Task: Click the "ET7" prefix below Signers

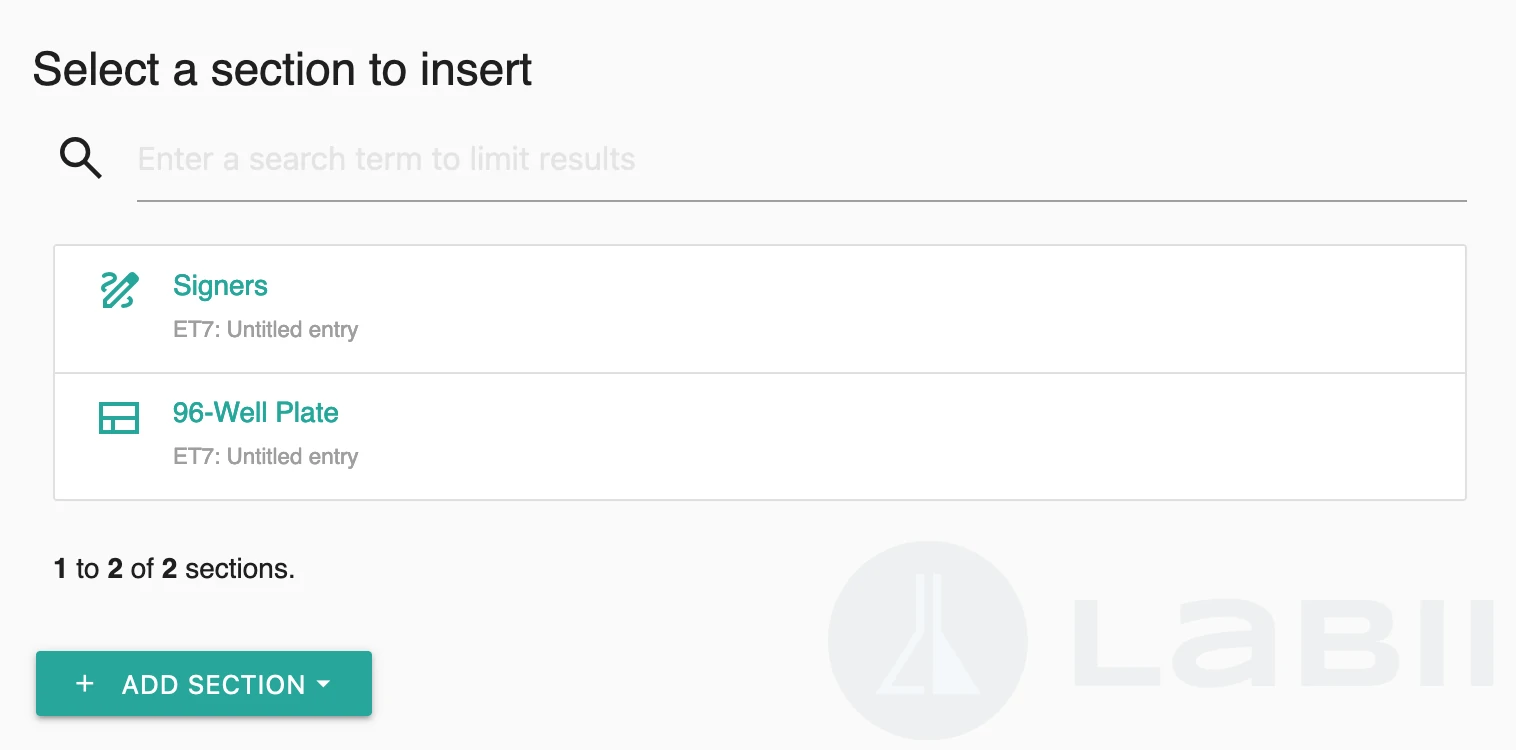Action: point(194,330)
